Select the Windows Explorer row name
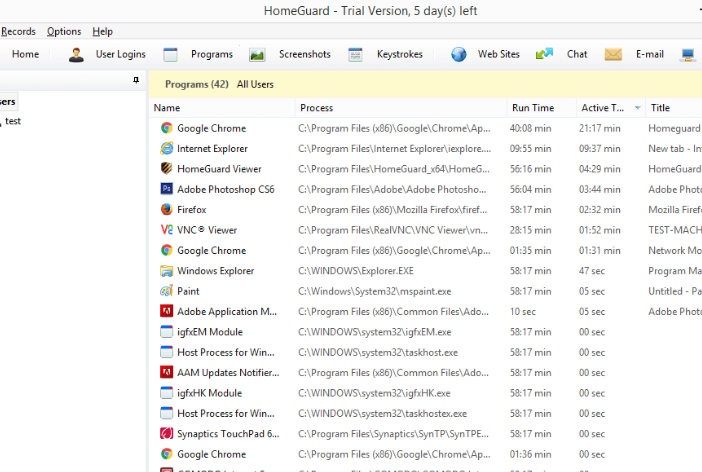 tap(215, 271)
